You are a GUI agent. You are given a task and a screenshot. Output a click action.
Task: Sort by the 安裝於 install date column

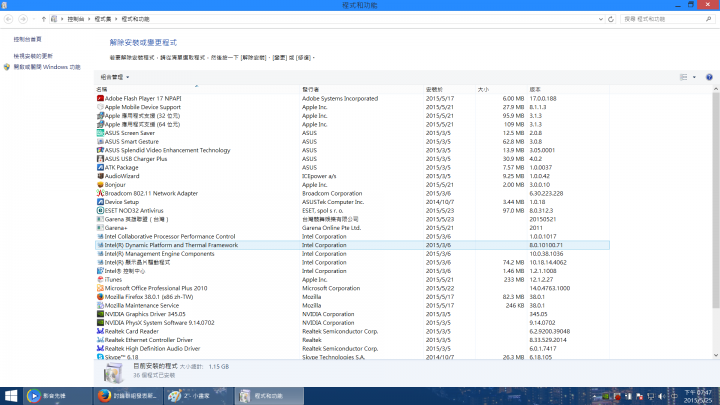pyautogui.click(x=450, y=90)
